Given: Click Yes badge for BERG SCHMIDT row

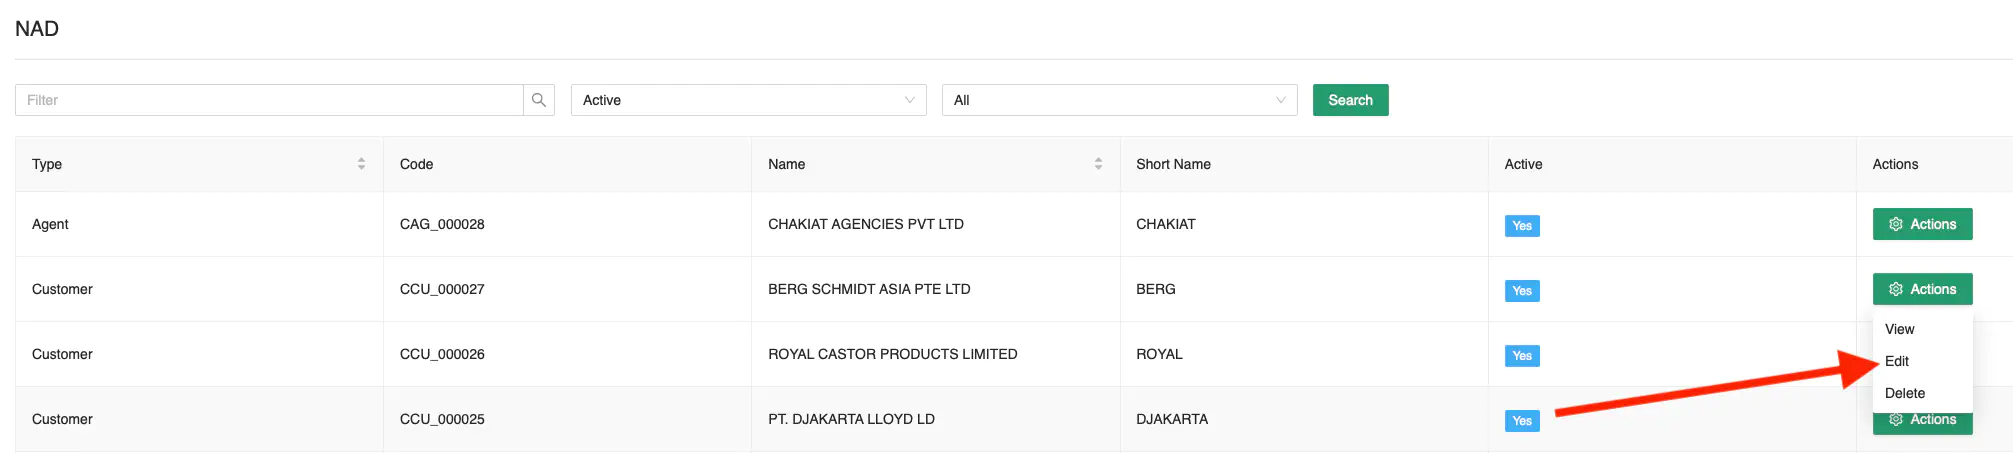Looking at the screenshot, I should coord(1521,291).
